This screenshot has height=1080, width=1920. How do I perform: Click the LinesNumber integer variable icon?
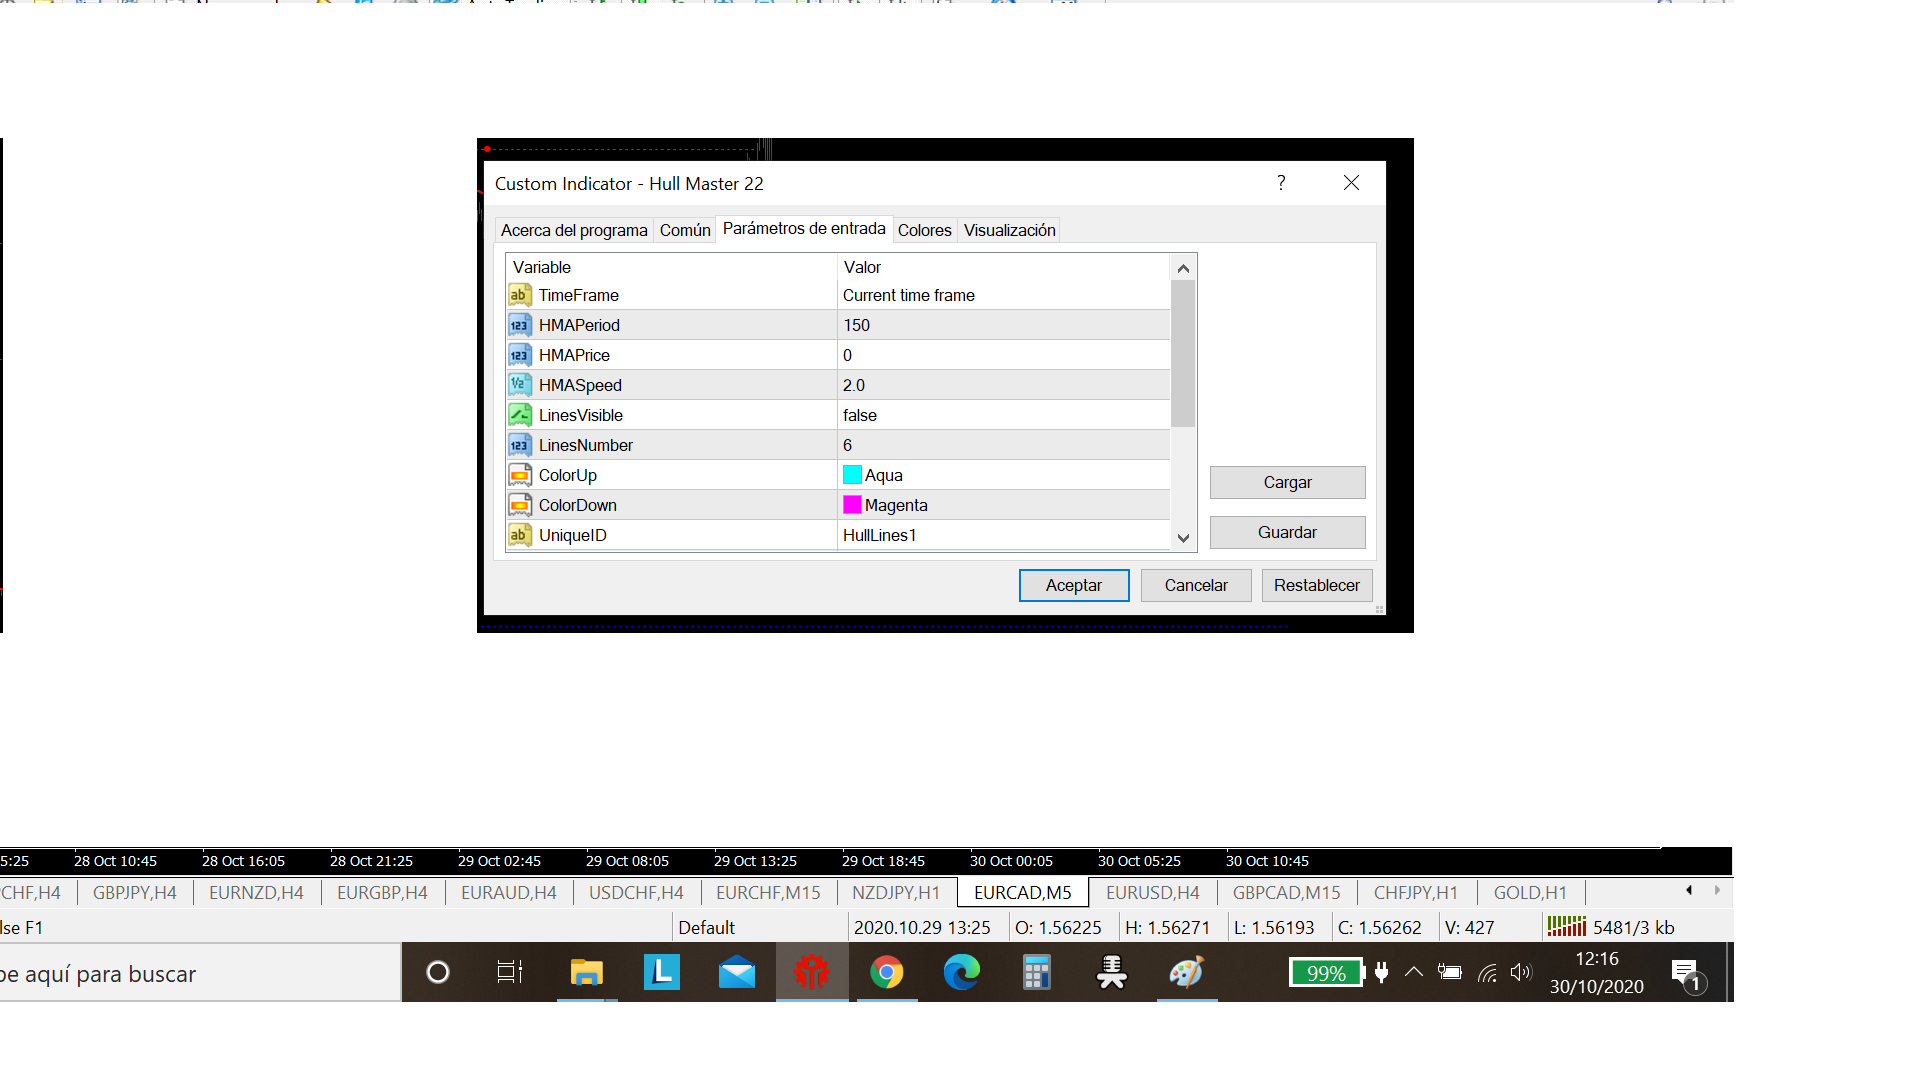click(519, 445)
